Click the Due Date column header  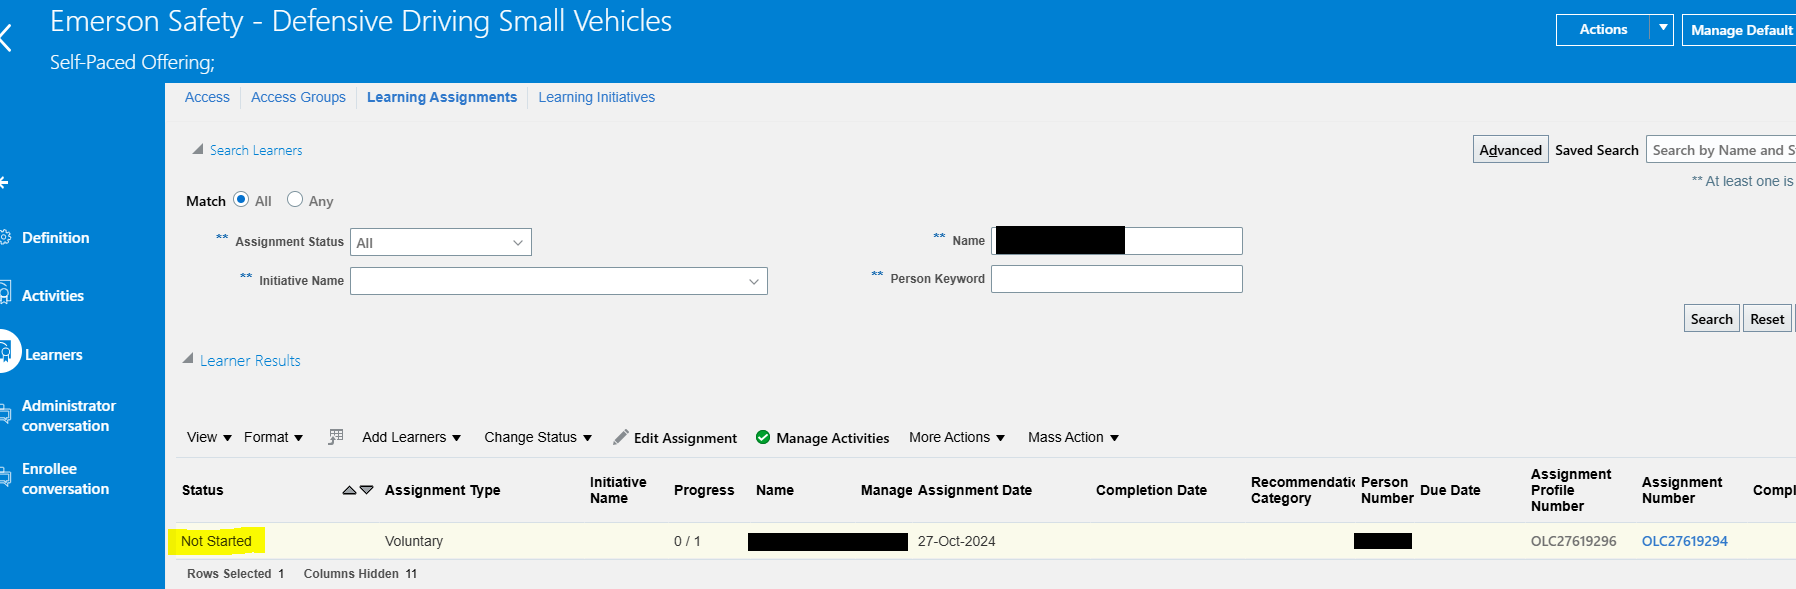click(1450, 490)
